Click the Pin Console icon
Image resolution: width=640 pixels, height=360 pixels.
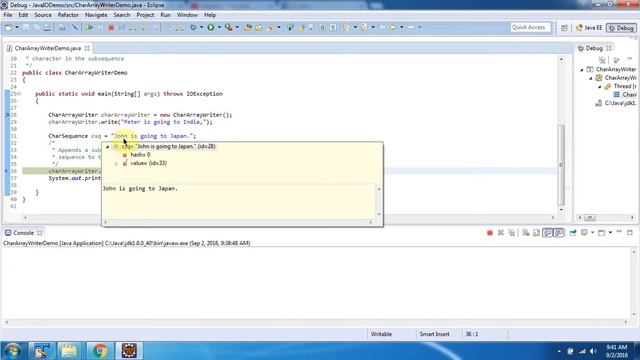(573, 233)
